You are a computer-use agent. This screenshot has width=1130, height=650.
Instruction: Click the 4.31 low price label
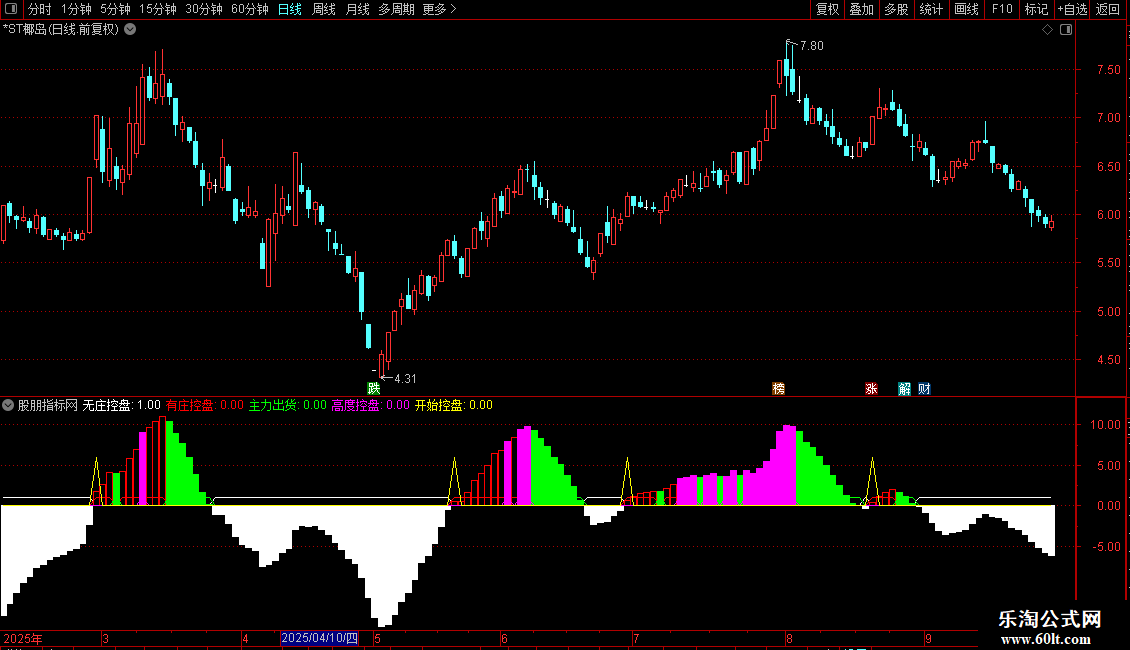tap(405, 378)
